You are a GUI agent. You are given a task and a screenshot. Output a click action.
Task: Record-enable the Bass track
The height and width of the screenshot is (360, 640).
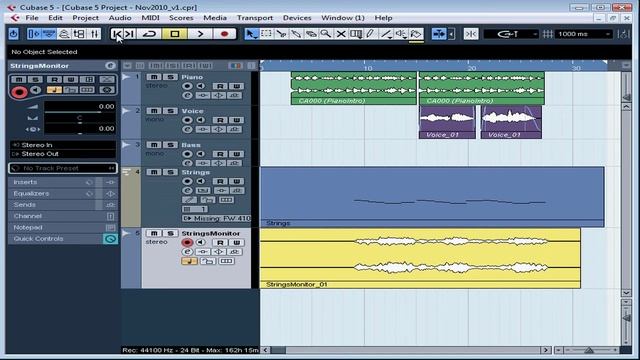coord(187,154)
